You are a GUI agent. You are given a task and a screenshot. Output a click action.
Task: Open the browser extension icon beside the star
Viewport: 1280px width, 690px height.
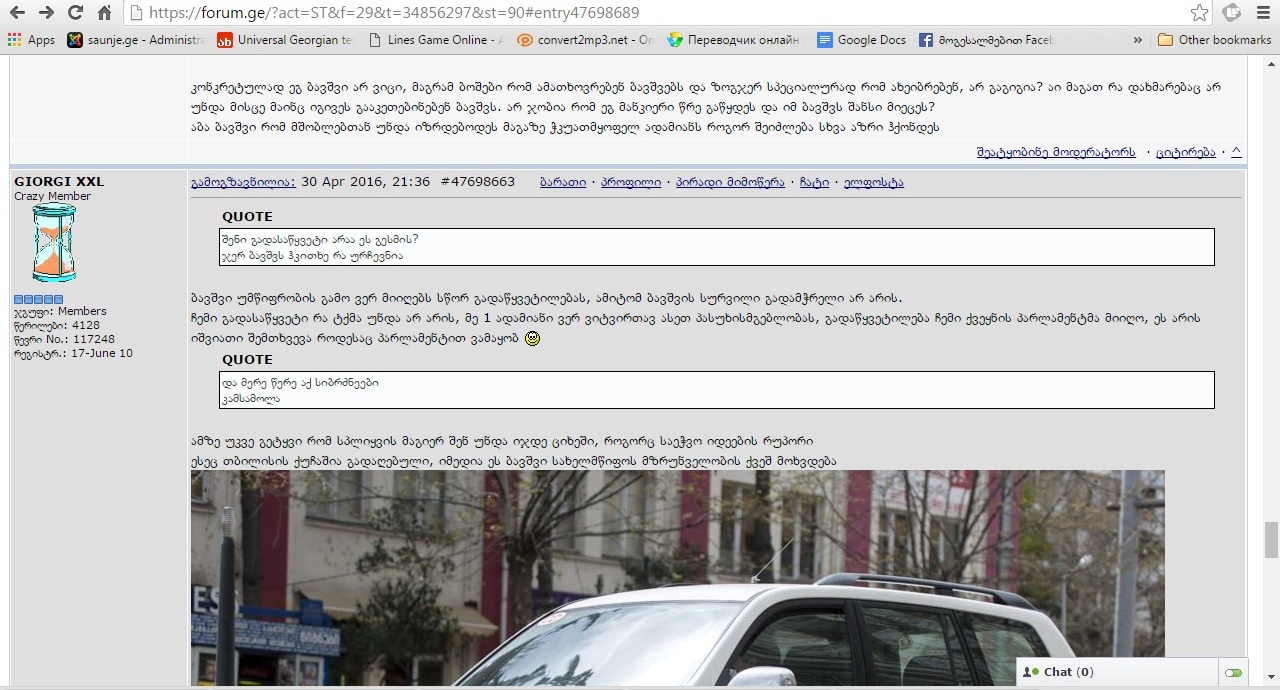pos(1232,13)
